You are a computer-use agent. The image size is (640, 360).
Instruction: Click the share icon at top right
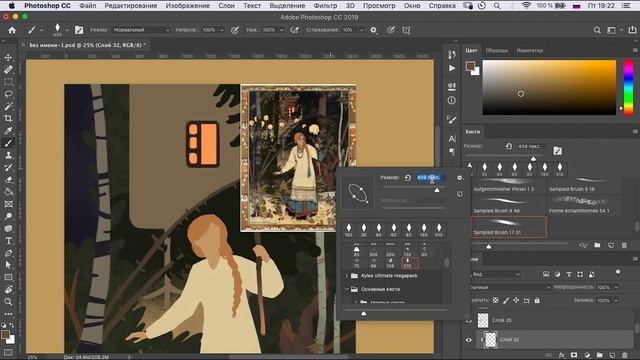[632, 30]
